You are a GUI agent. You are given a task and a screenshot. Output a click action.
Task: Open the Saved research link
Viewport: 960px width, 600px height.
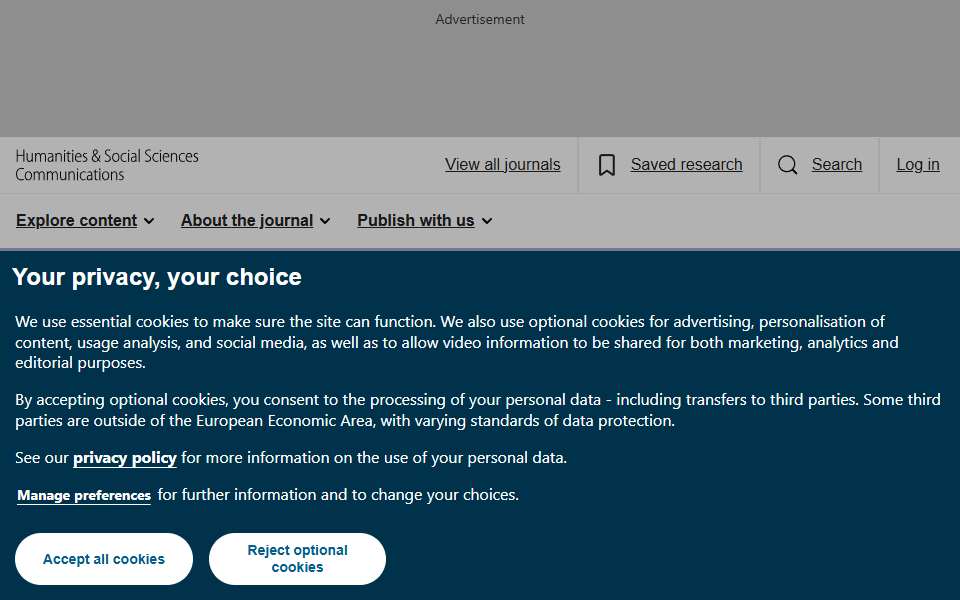686,165
